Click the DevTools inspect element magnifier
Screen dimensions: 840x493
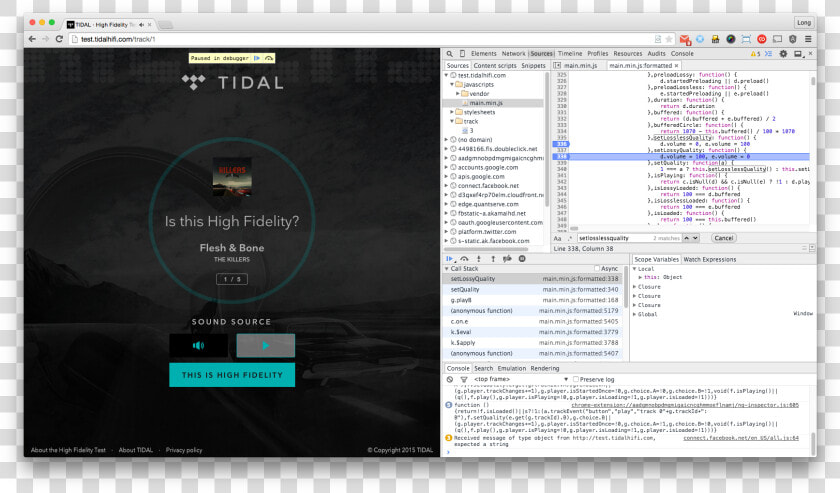450,54
